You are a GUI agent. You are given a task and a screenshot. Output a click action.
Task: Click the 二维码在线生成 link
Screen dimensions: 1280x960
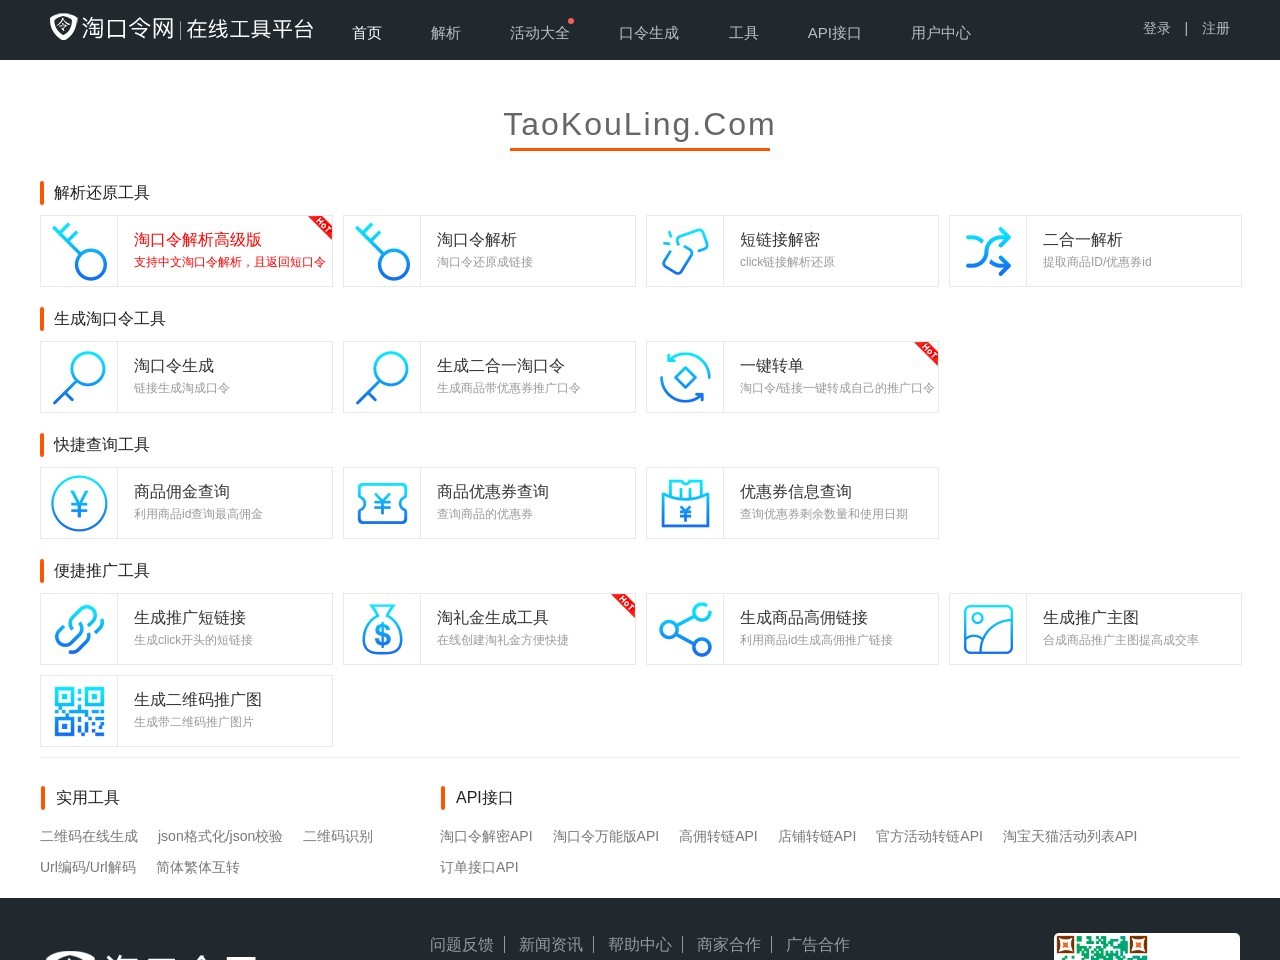(x=89, y=836)
